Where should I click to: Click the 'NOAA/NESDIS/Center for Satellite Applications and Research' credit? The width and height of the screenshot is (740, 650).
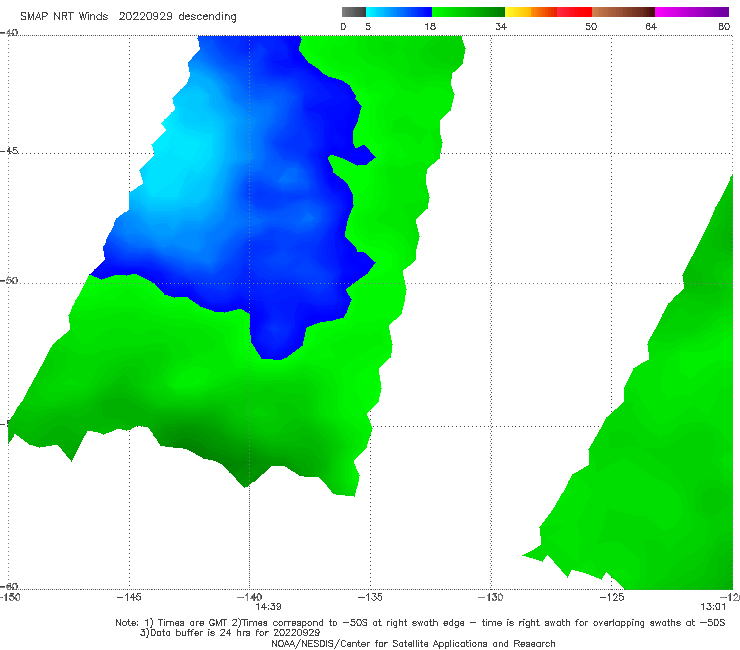(x=413, y=644)
